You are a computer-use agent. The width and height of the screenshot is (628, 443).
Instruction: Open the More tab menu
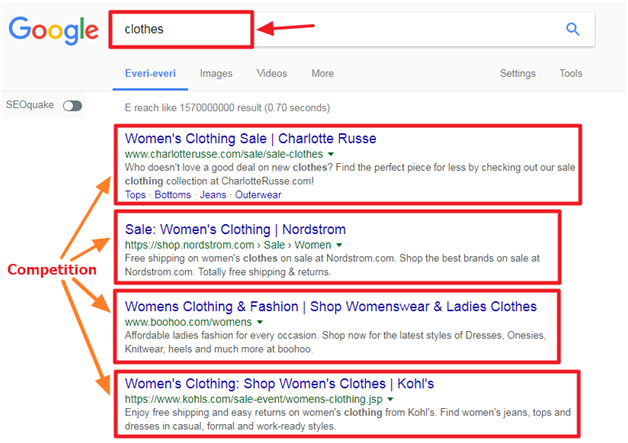click(323, 73)
